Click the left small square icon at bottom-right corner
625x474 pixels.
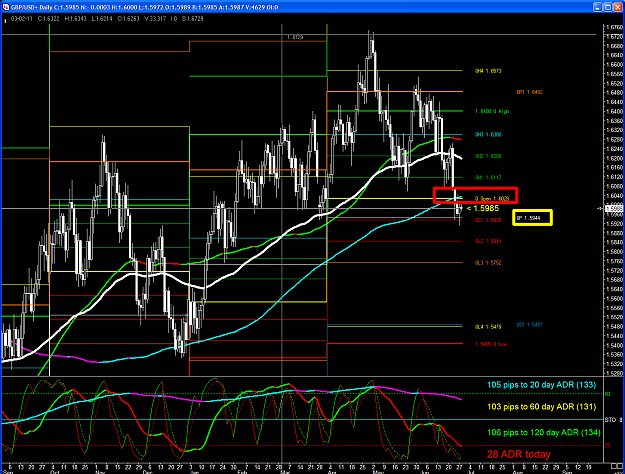614,466
